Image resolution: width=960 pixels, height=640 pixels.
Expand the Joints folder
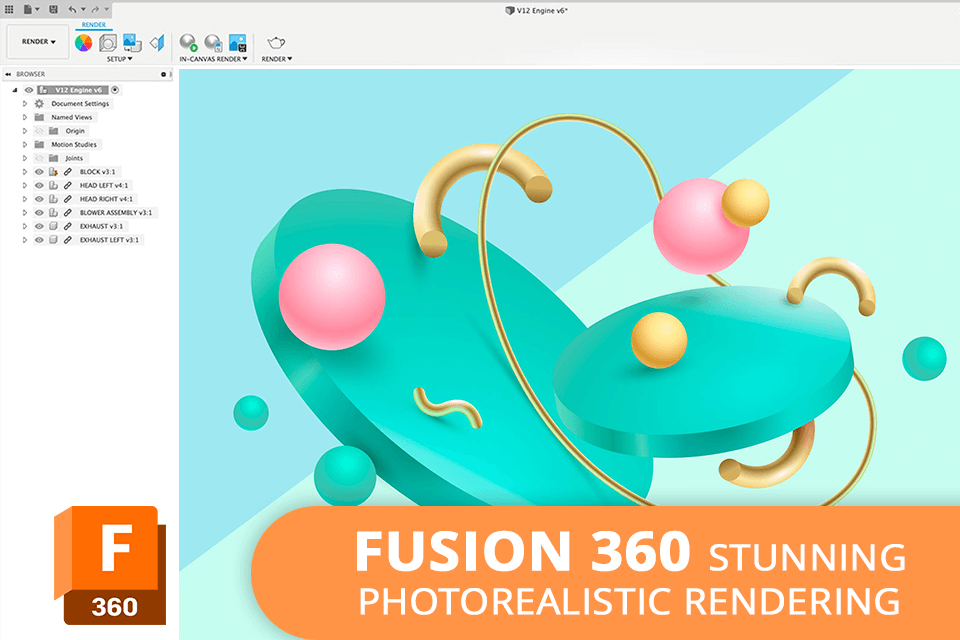[x=25, y=158]
